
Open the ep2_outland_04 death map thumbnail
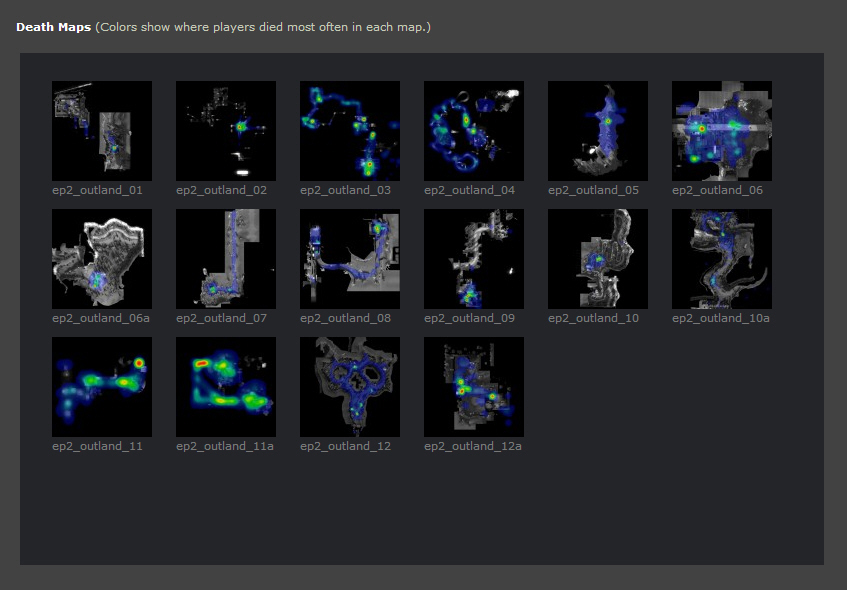click(474, 131)
